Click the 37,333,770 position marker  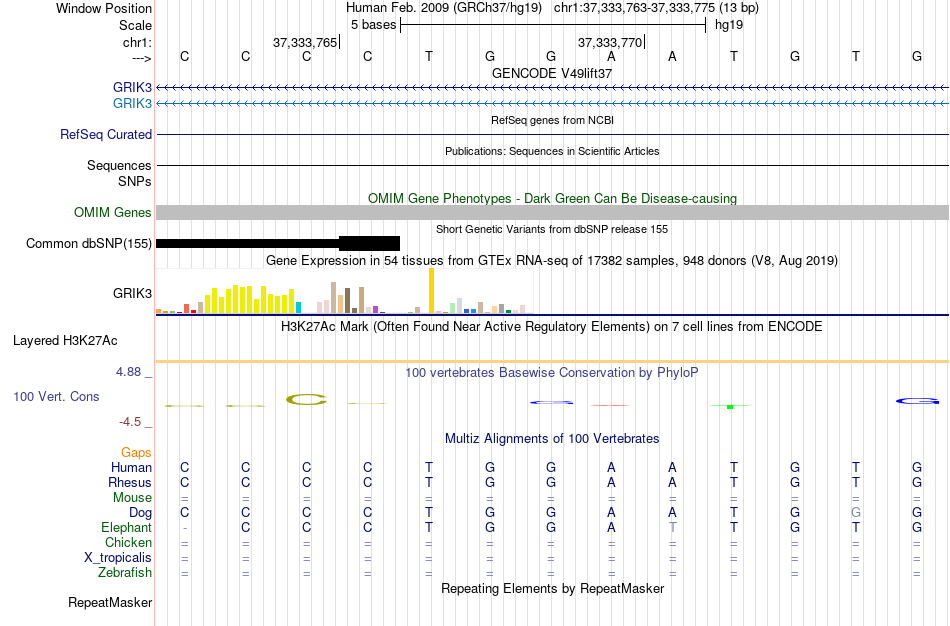pyautogui.click(x=611, y=42)
